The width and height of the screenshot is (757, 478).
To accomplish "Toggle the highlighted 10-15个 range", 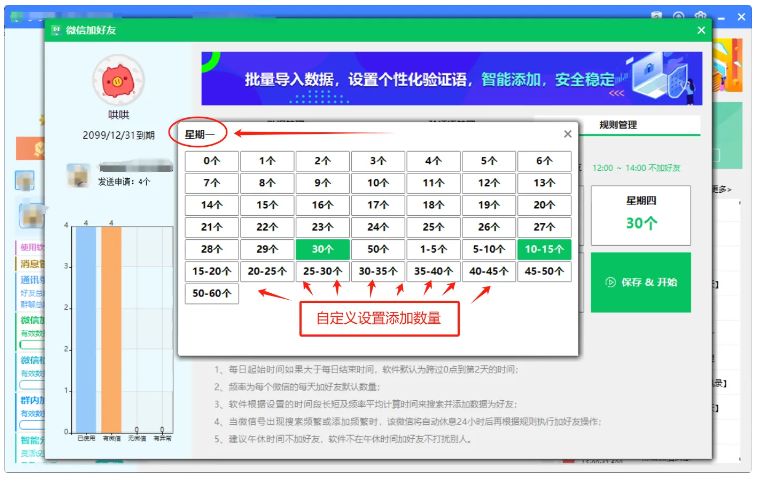I will tap(544, 249).
